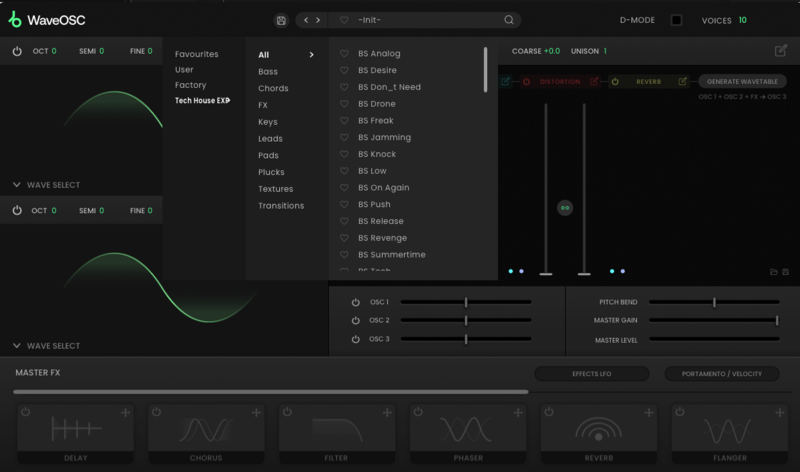Image resolution: width=800 pixels, height=472 pixels.
Task: Open the Portamento / Velocity panel
Action: 722,374
